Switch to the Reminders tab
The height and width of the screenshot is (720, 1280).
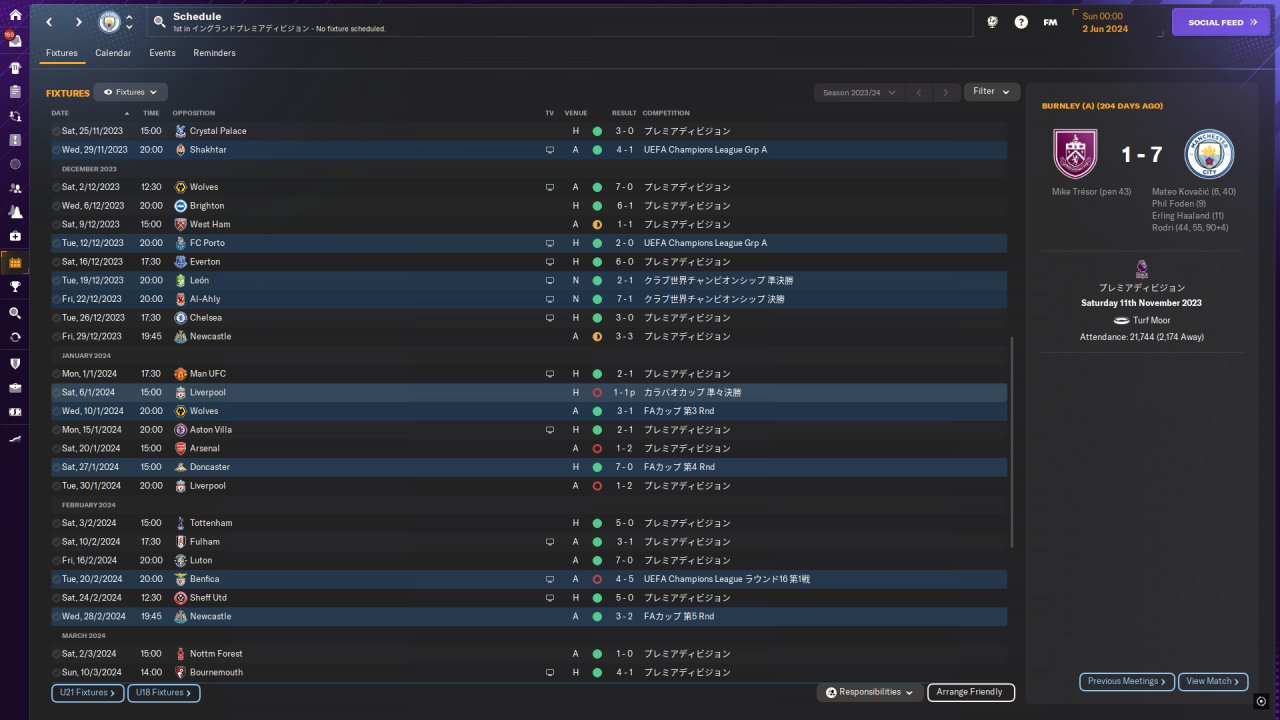click(215, 53)
